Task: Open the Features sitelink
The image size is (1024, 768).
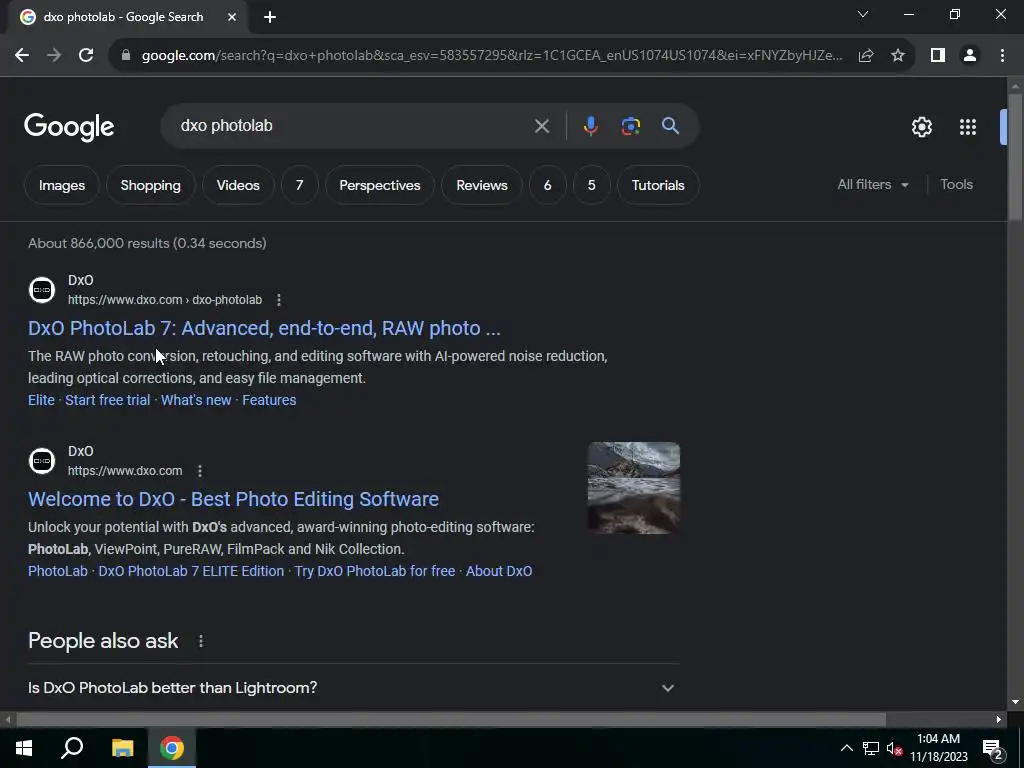Action: coord(269,400)
